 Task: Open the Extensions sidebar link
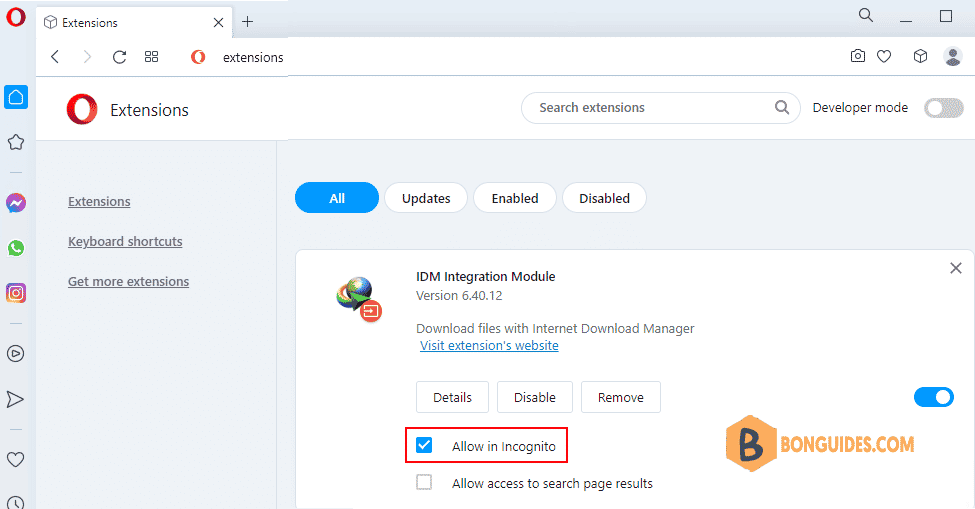[99, 201]
